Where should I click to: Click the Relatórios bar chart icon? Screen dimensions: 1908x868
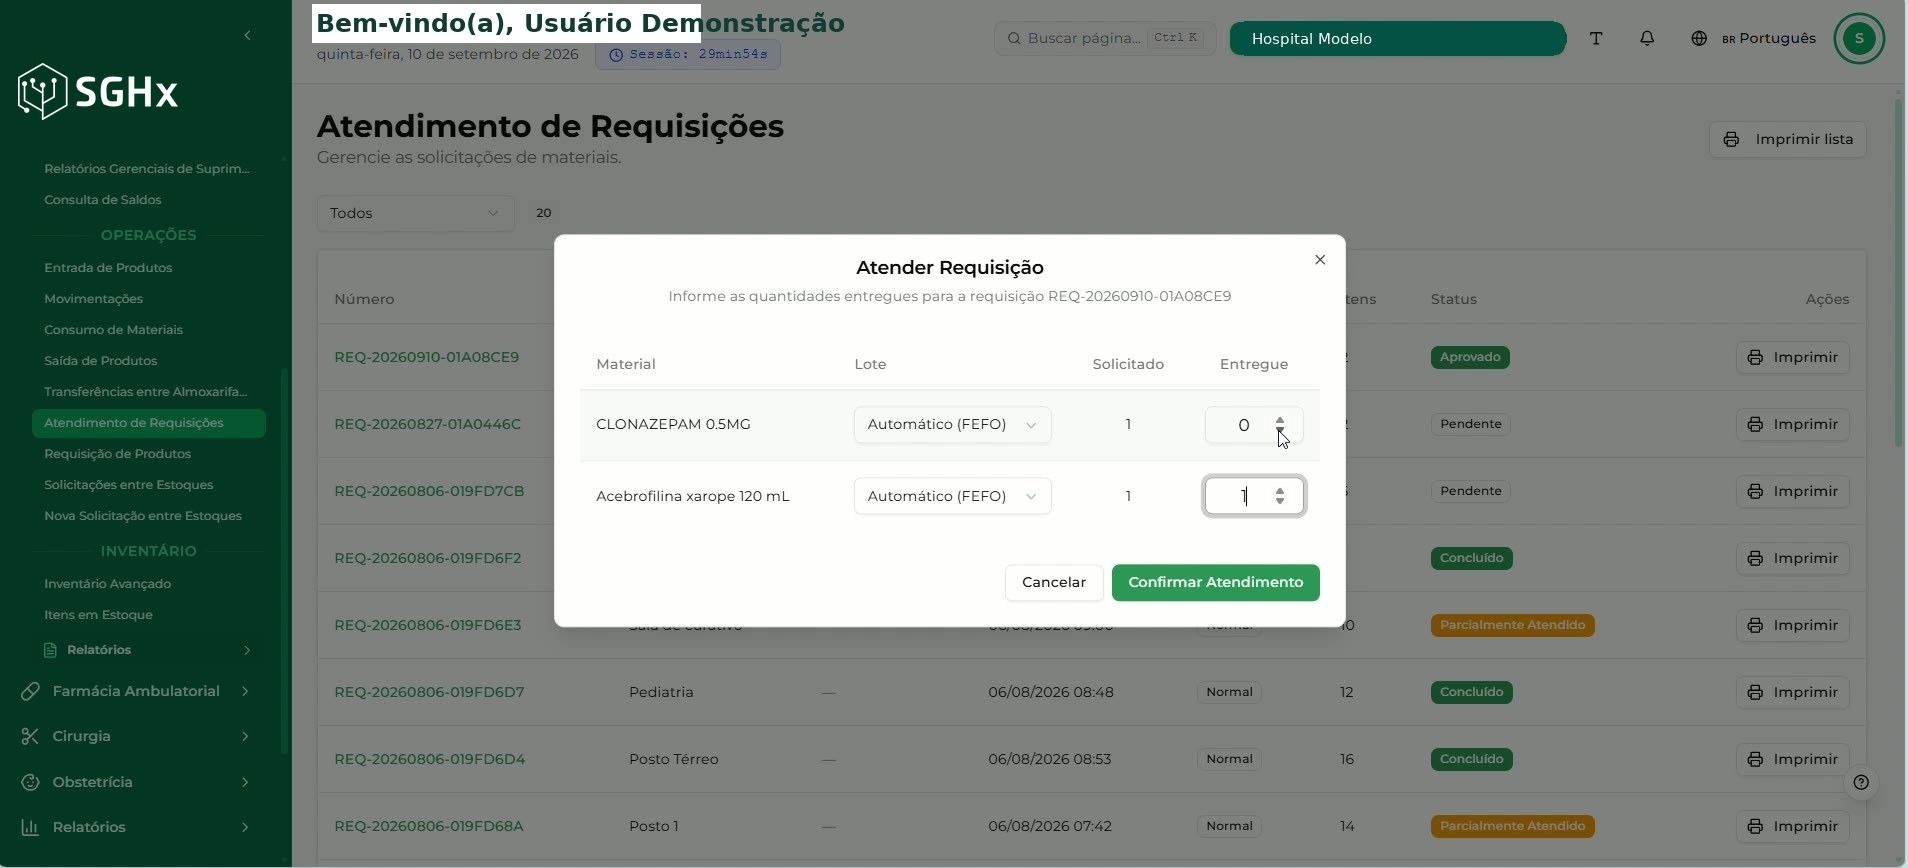pos(30,827)
